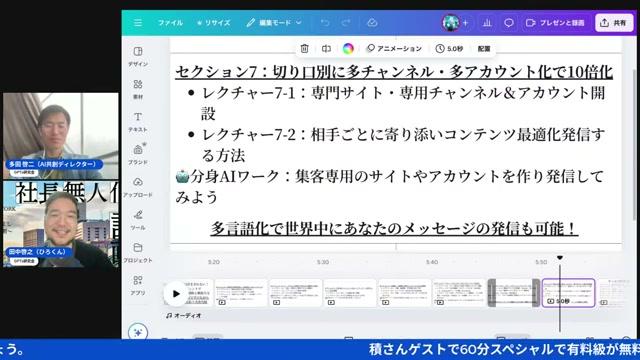
Task: Open the comments speech bubble
Action: [x=509, y=23]
